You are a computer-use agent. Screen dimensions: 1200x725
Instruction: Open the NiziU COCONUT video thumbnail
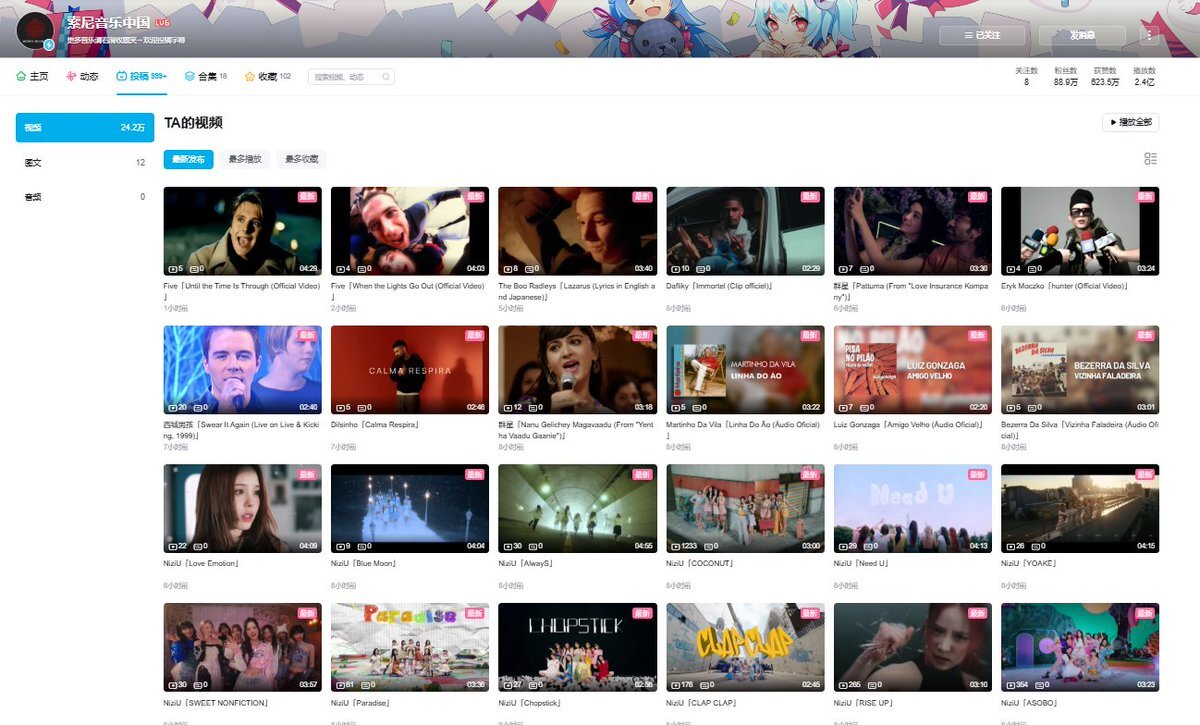click(x=745, y=508)
